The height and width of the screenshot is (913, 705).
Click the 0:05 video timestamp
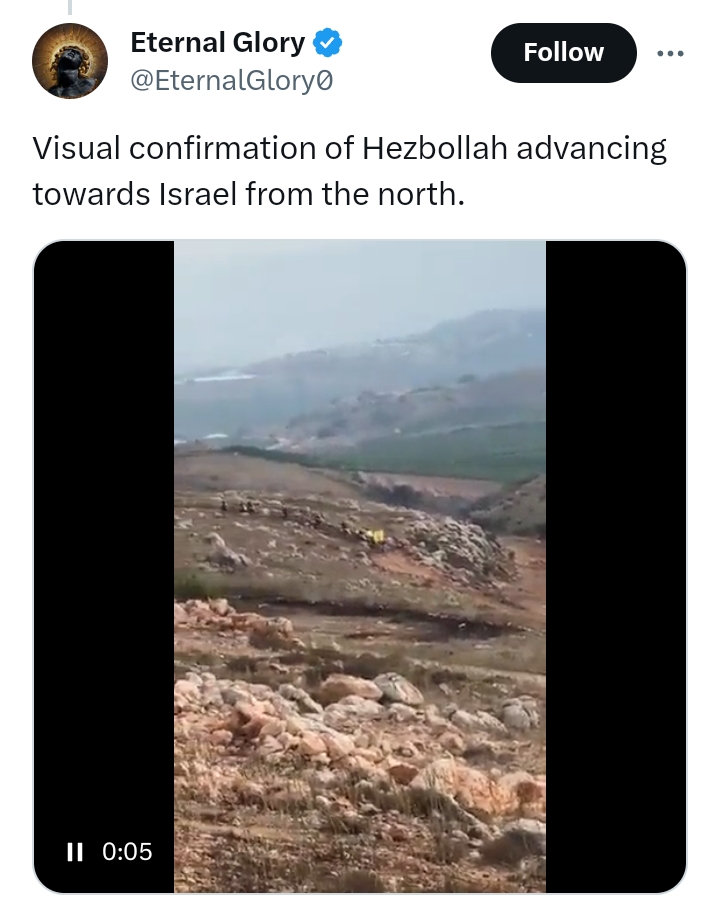(127, 852)
